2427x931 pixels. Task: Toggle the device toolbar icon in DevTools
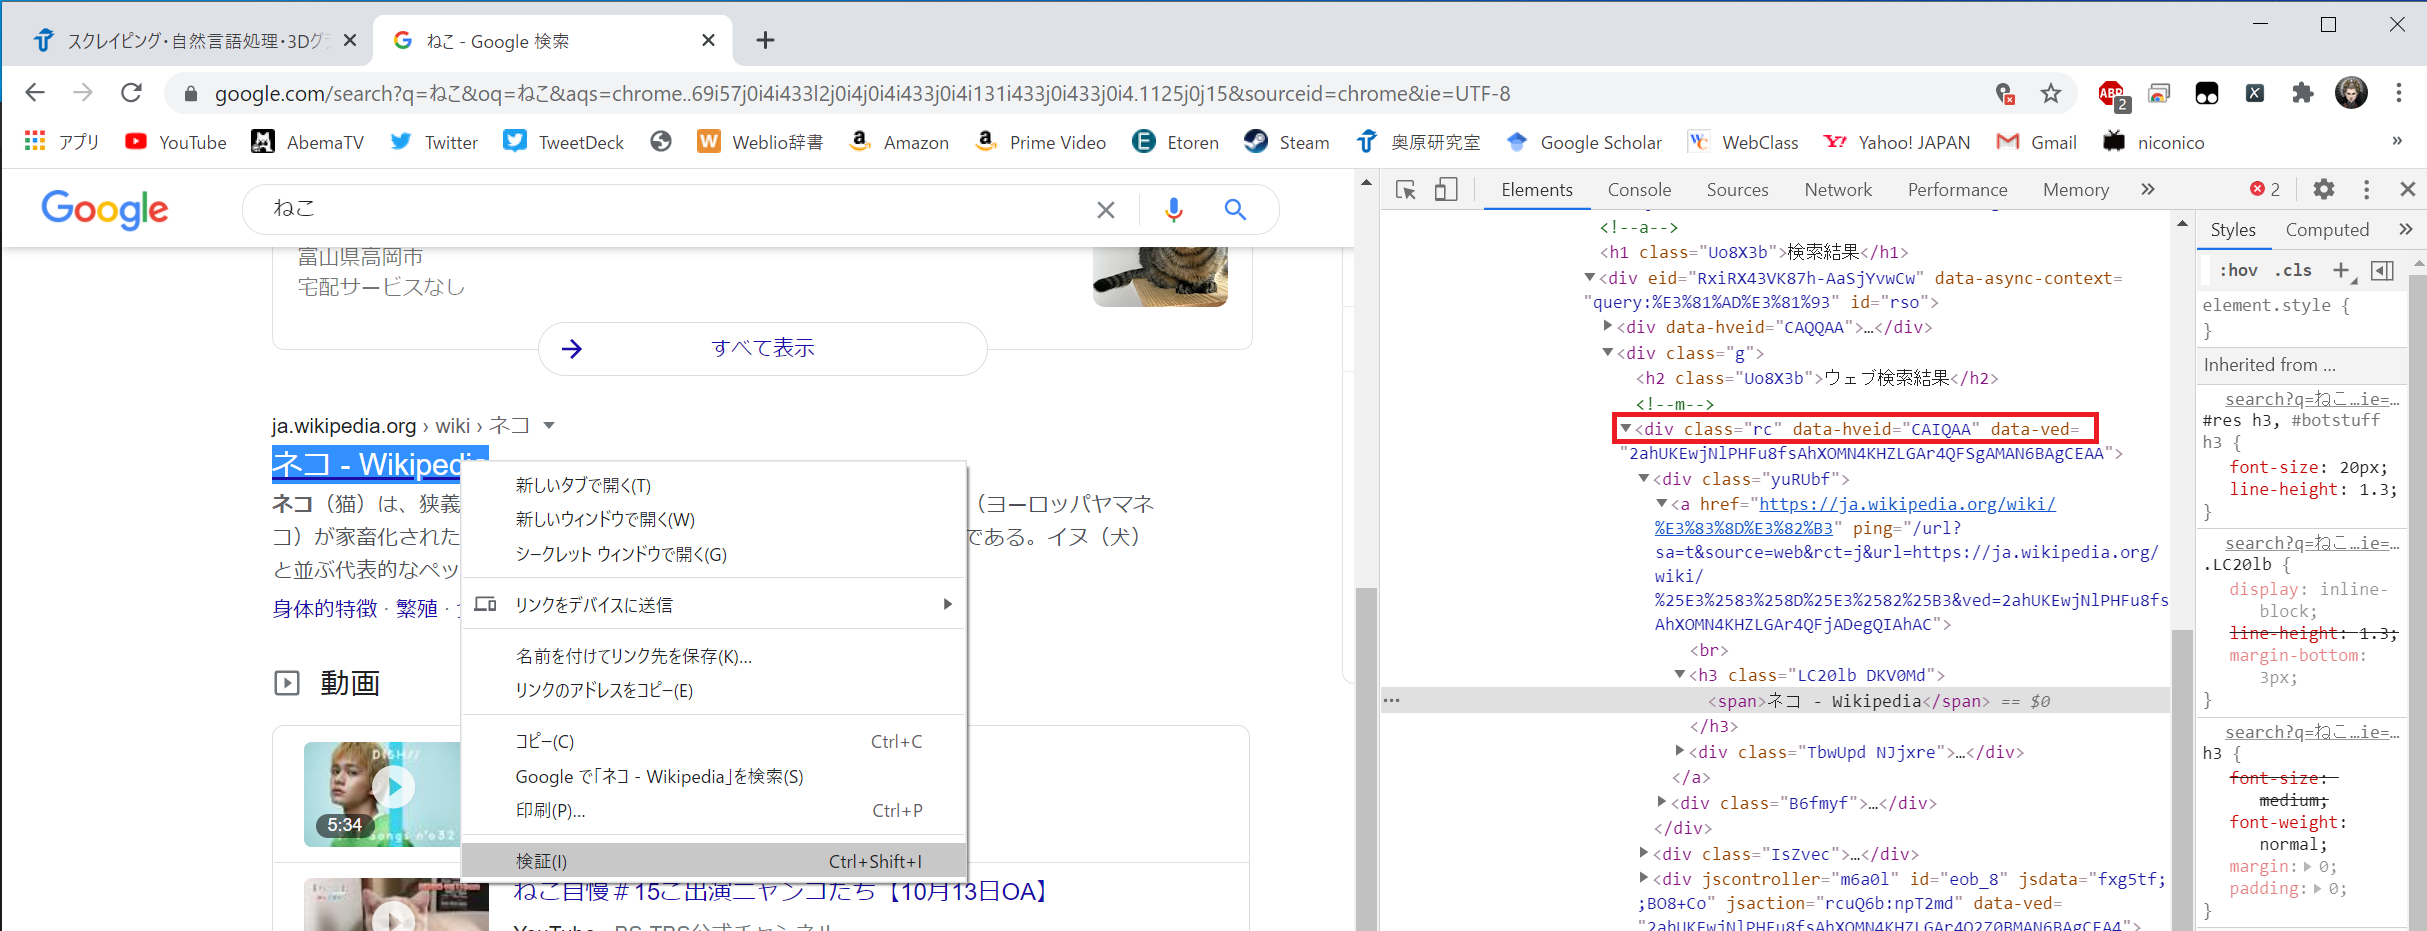[1446, 190]
